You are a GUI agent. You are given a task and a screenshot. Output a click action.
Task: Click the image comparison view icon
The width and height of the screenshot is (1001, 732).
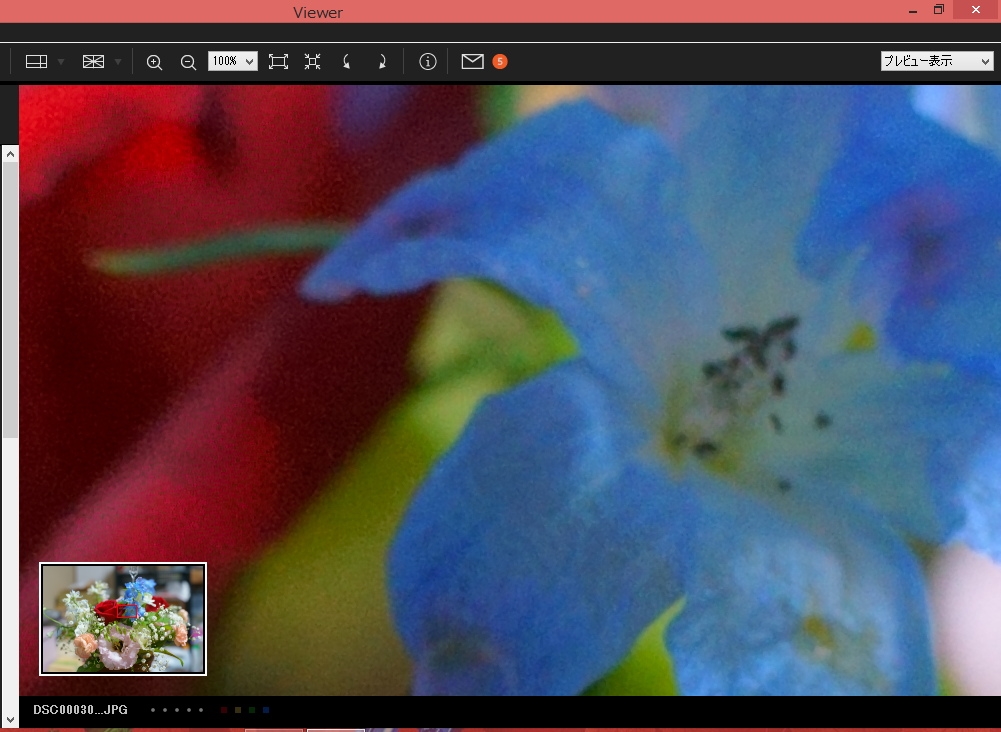pos(93,61)
